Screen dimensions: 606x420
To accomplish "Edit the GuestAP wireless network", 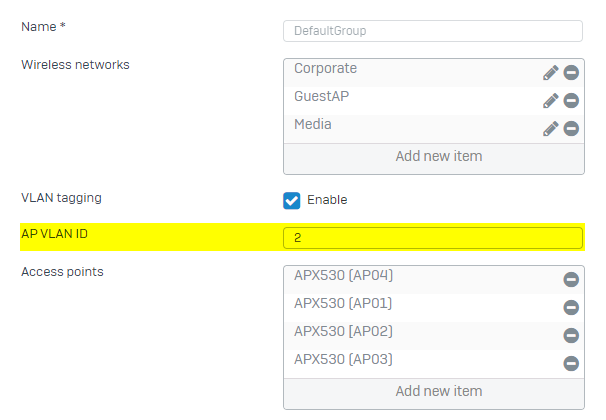I will (x=551, y=101).
